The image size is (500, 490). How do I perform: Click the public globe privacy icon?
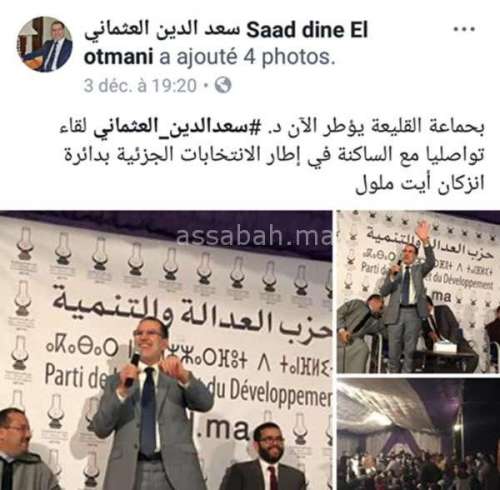(x=223, y=85)
